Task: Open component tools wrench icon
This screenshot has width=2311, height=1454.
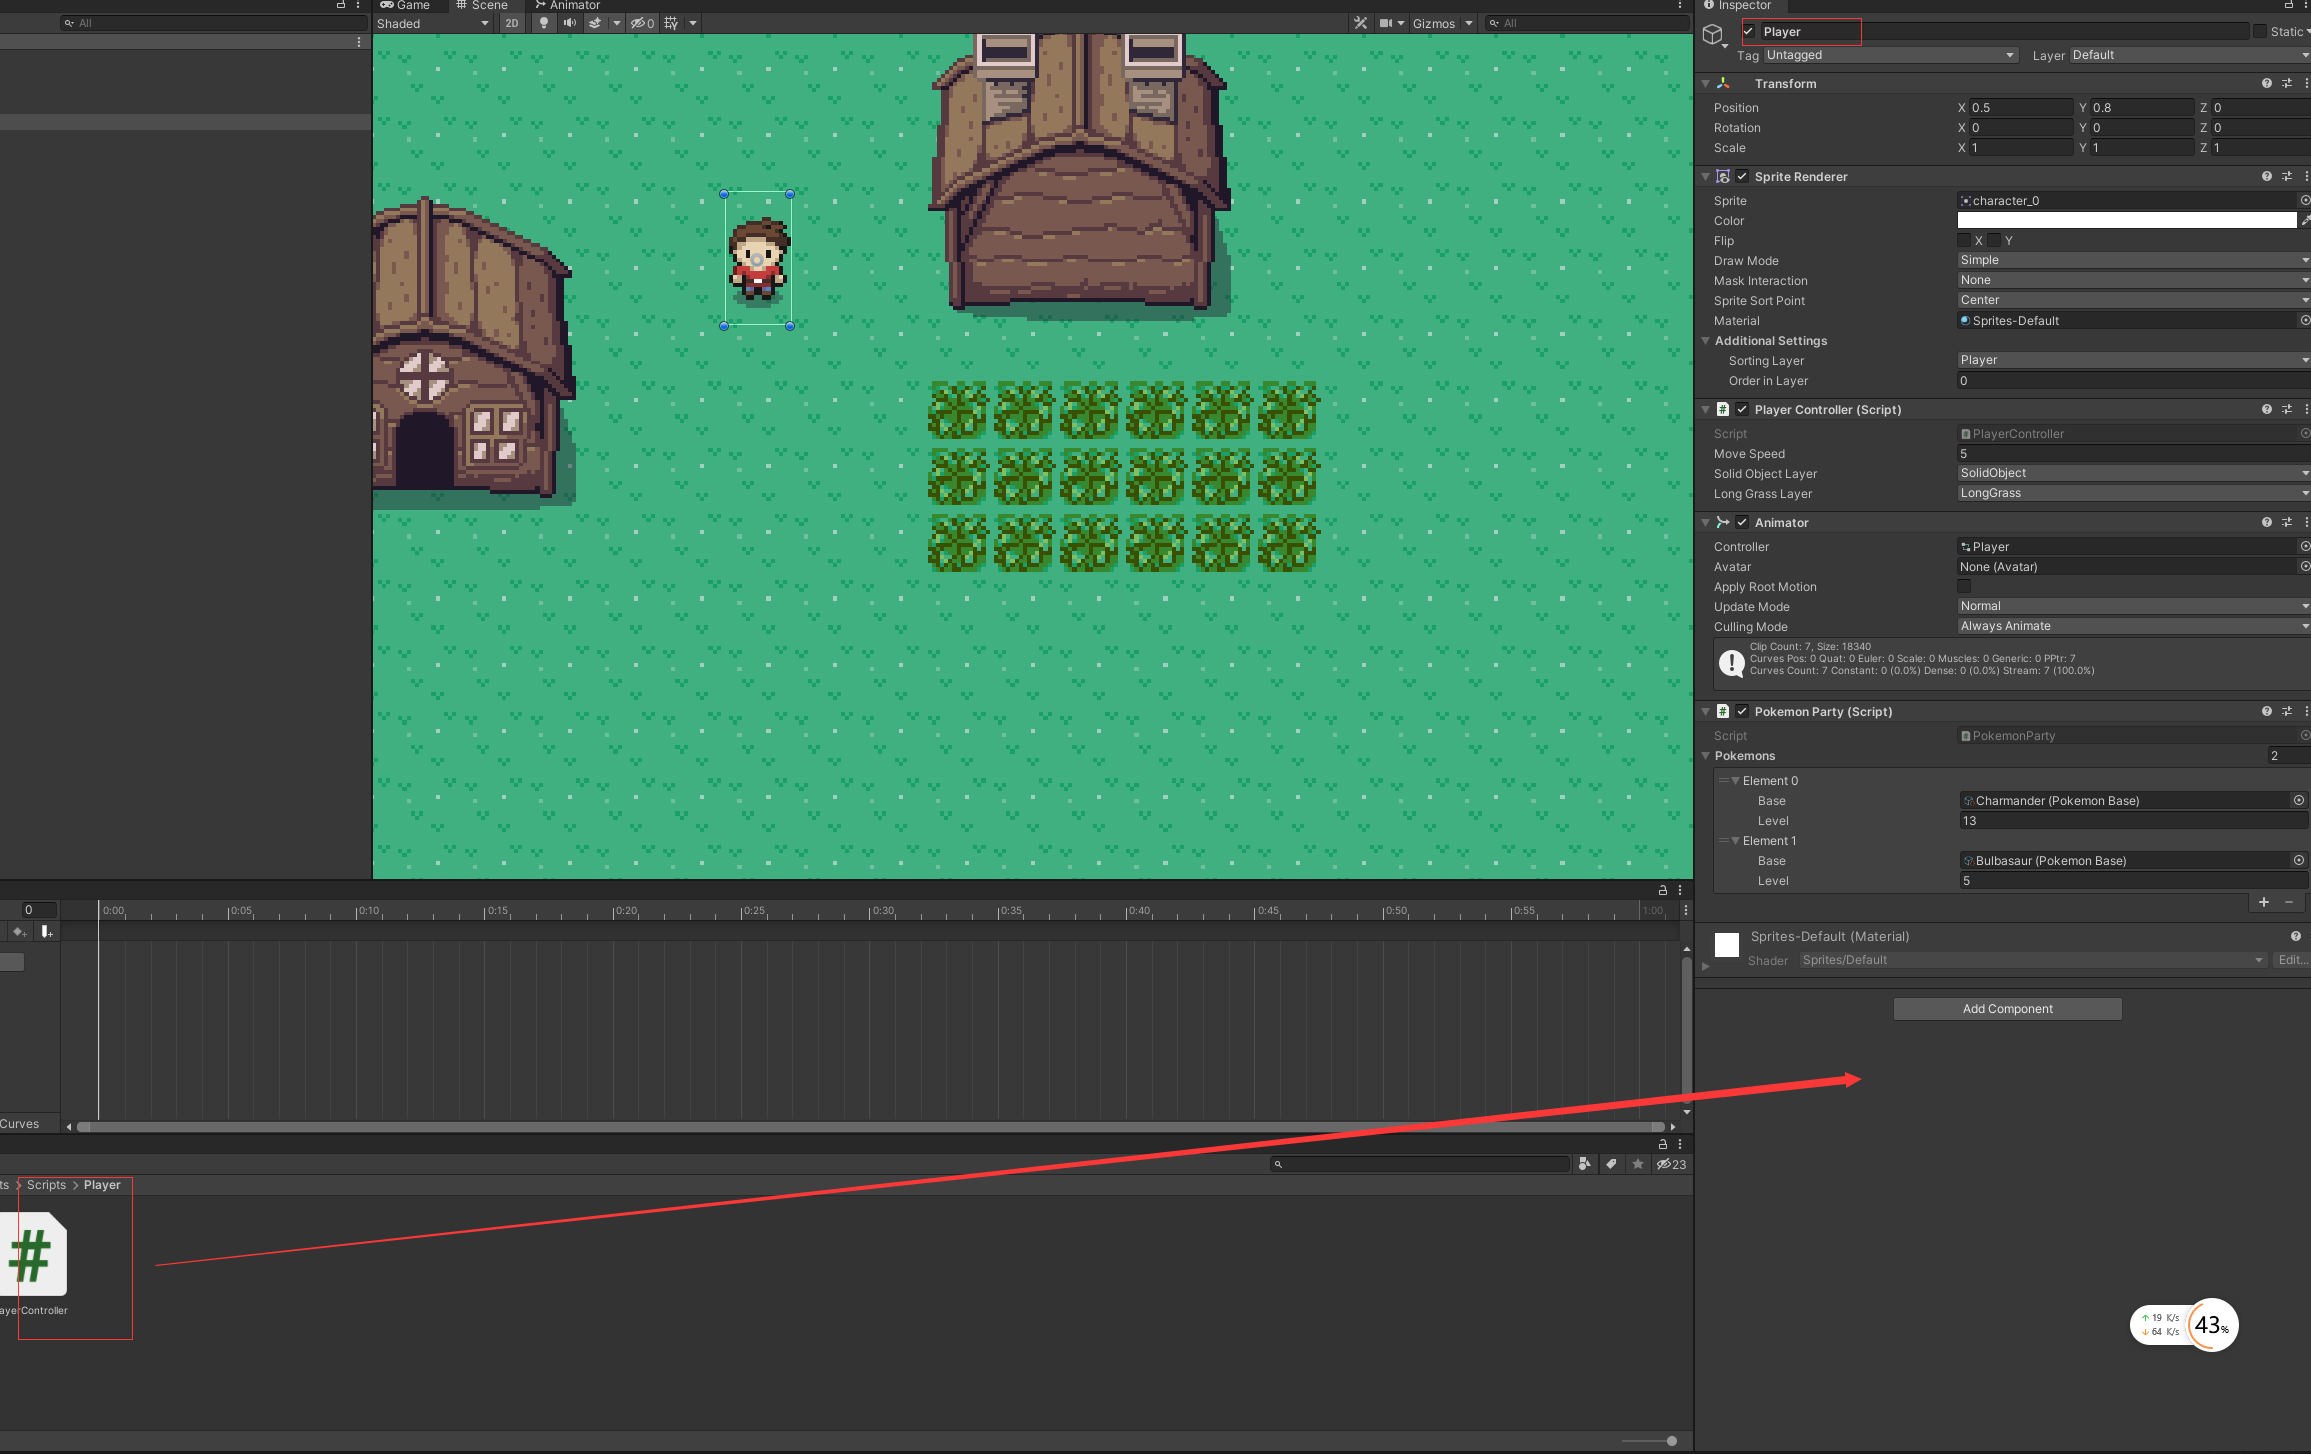Action: pyautogui.click(x=1360, y=23)
